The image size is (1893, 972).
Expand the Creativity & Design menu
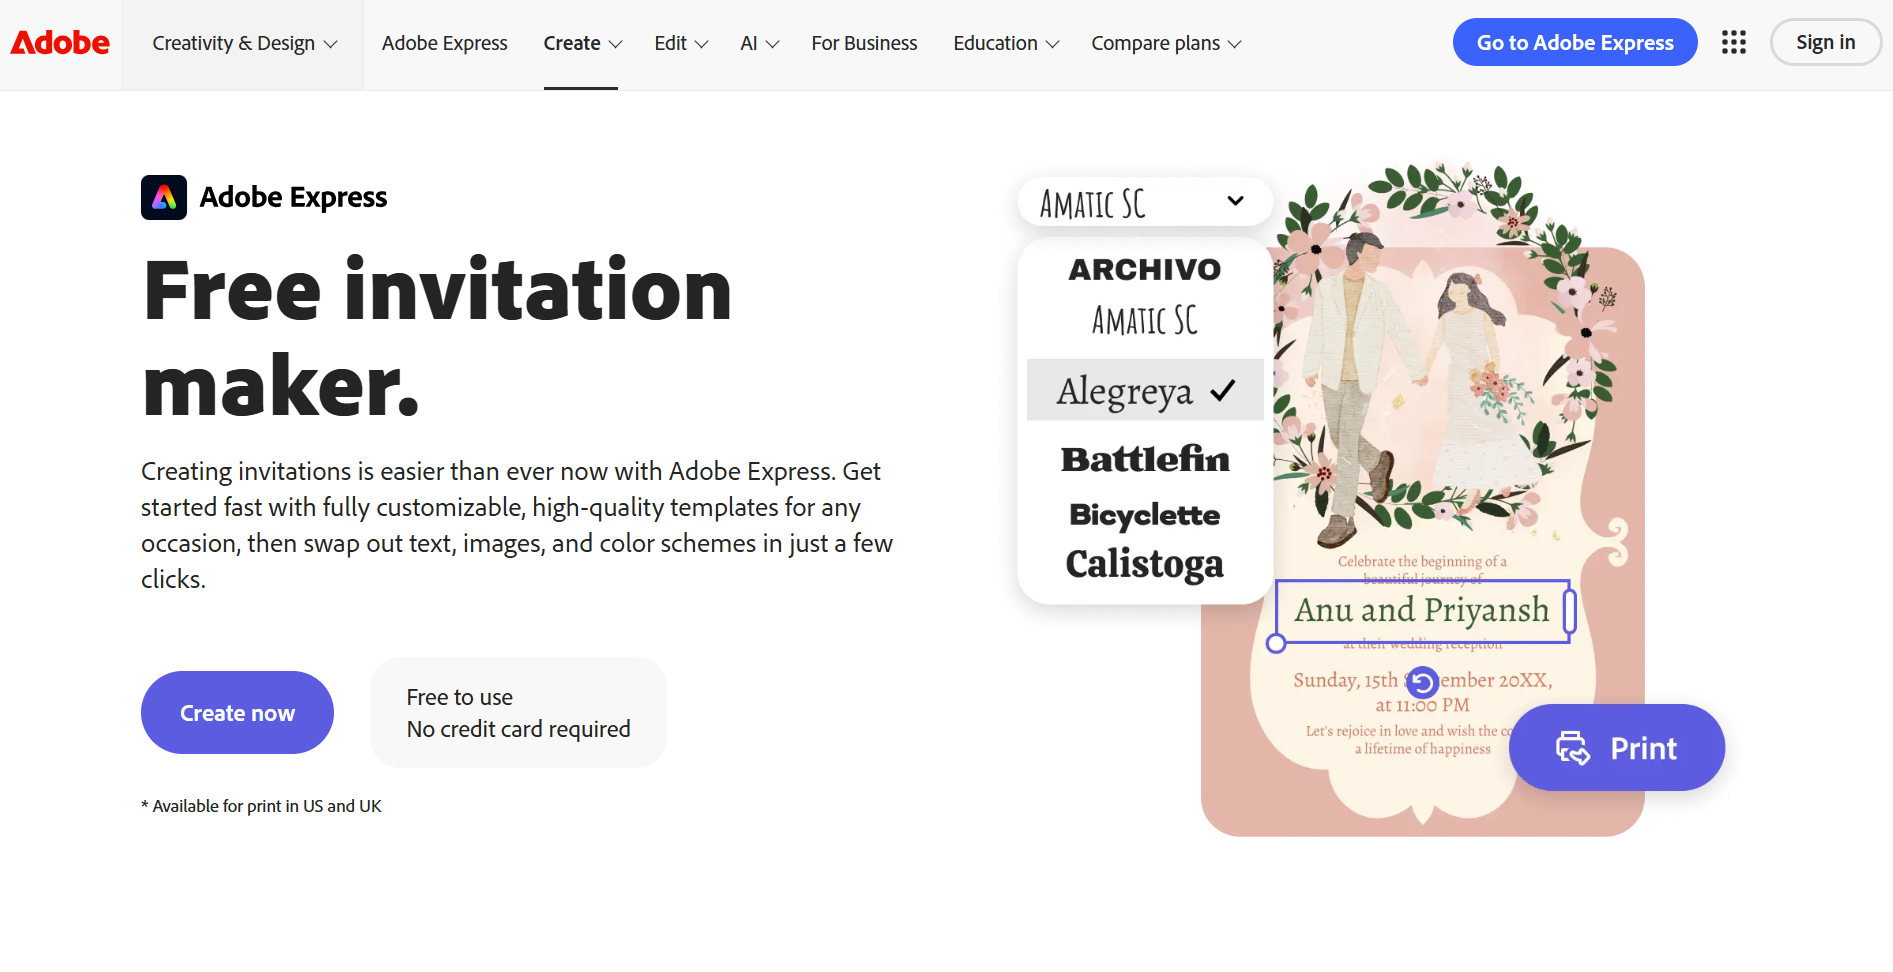(245, 43)
